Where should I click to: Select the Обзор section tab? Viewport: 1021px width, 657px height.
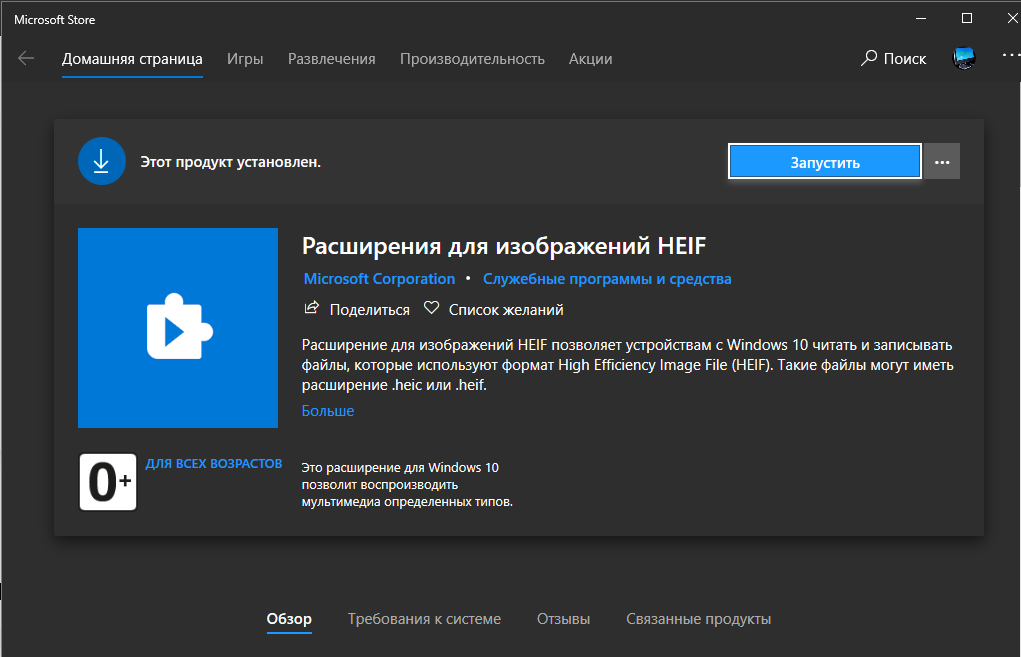point(289,619)
